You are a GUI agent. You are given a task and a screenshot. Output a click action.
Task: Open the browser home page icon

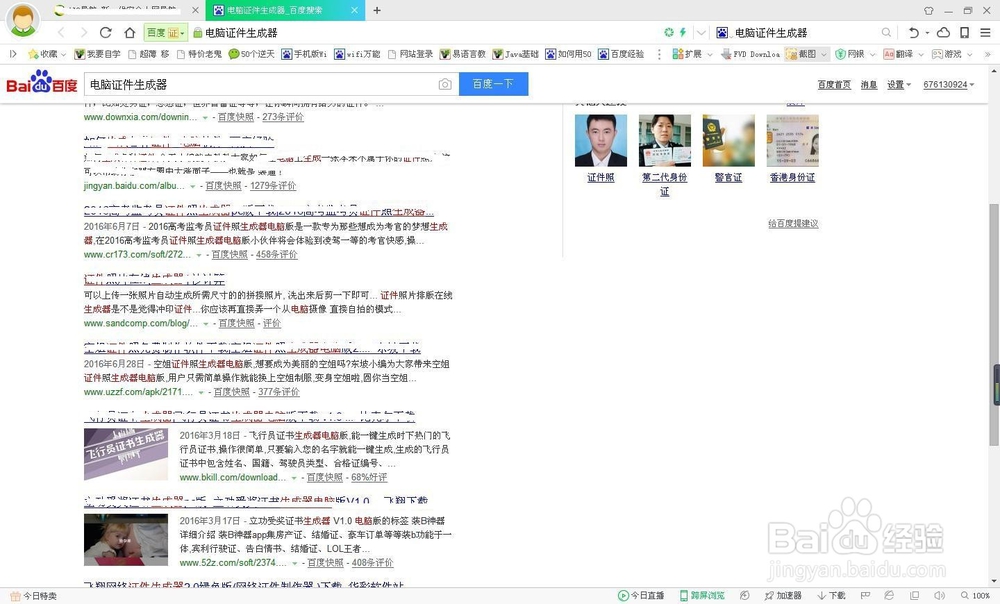pos(129,33)
